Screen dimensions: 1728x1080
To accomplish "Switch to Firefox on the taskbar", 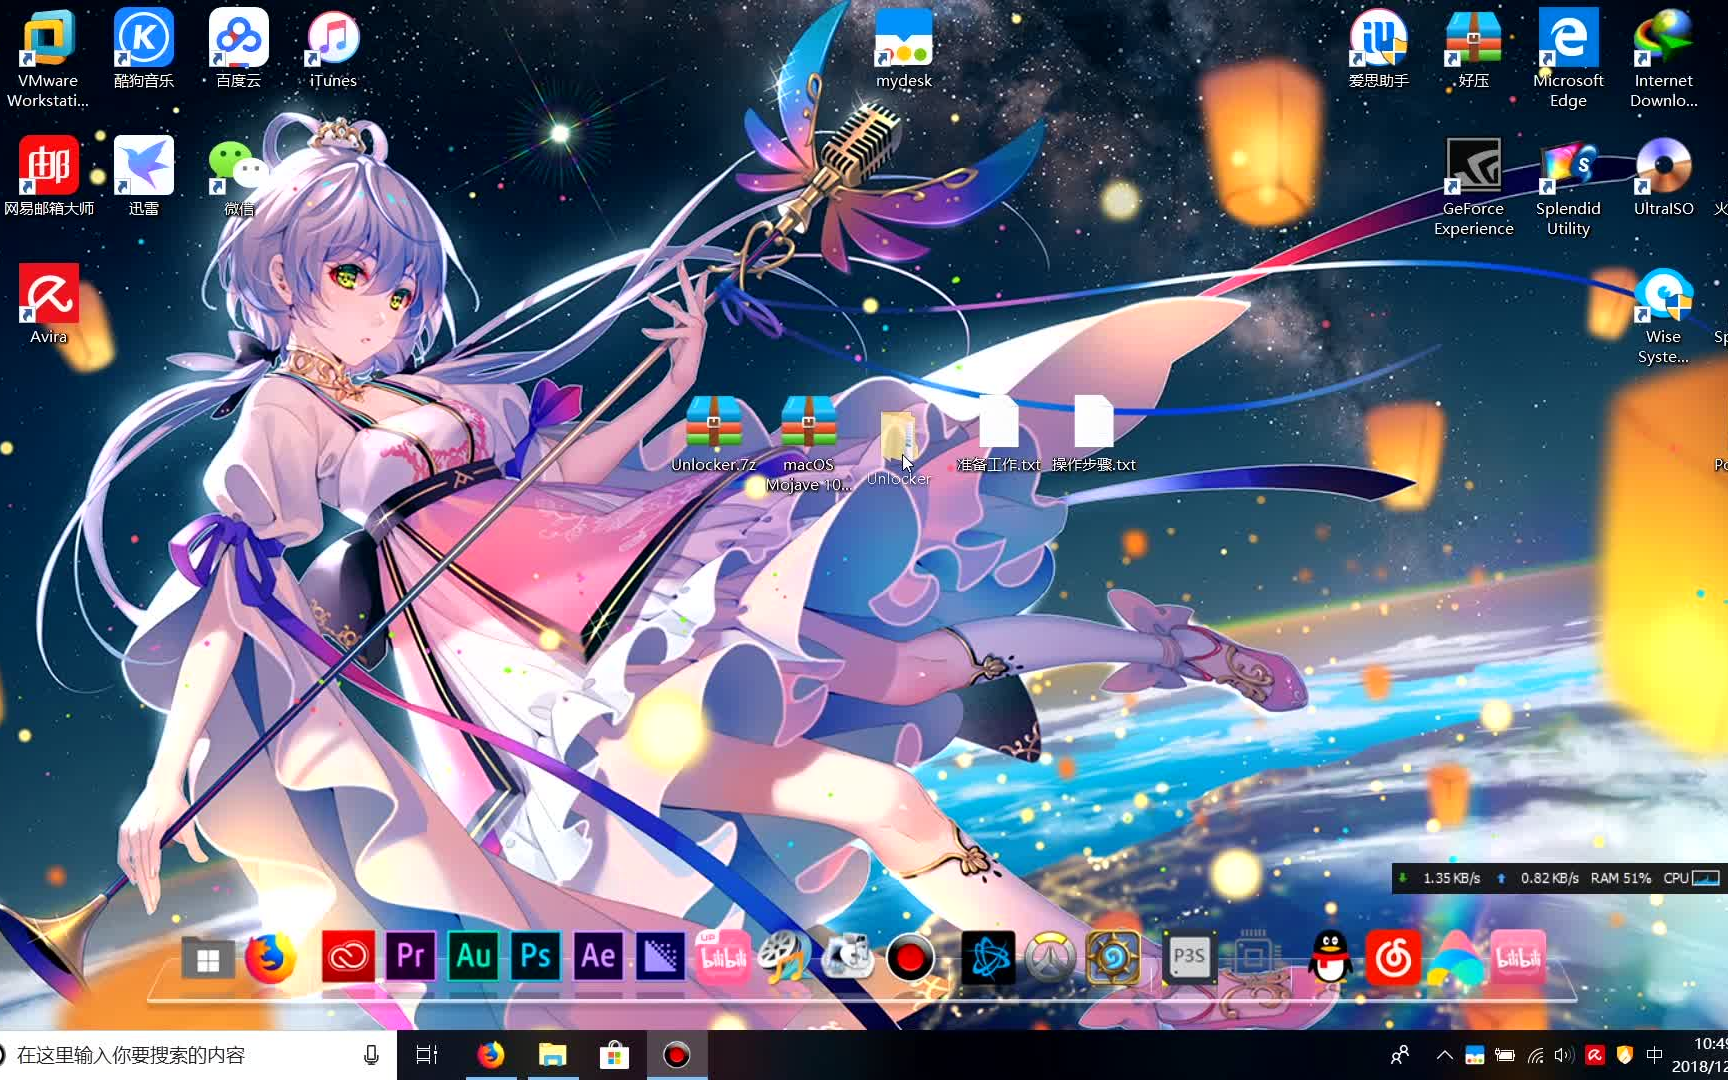I will point(490,1055).
